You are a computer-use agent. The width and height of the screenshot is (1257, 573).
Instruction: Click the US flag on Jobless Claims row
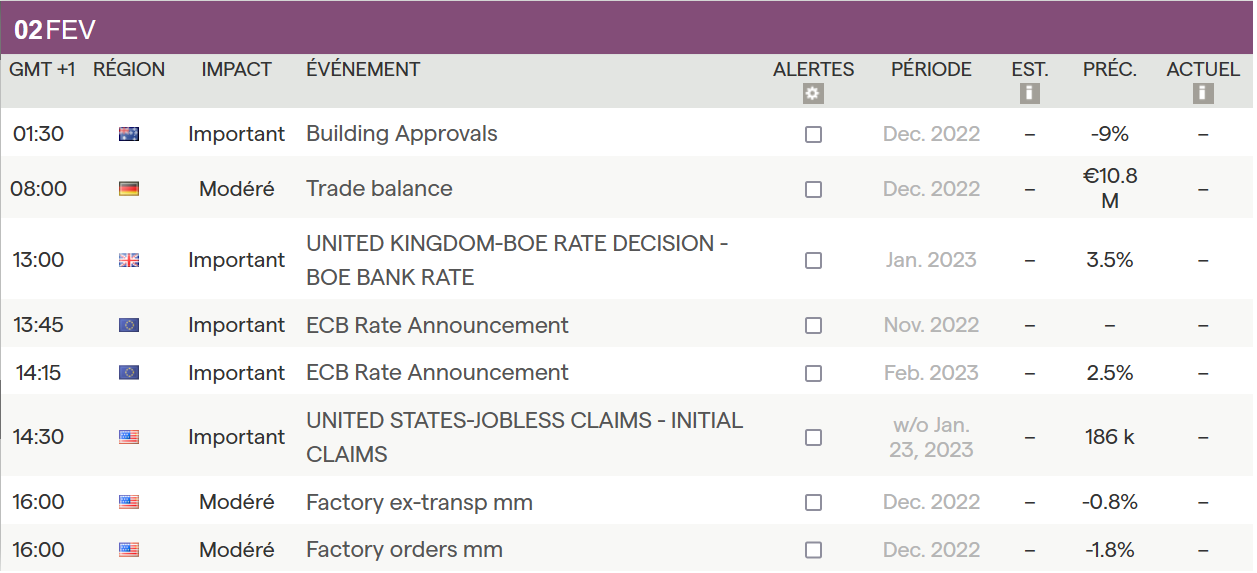coord(129,437)
